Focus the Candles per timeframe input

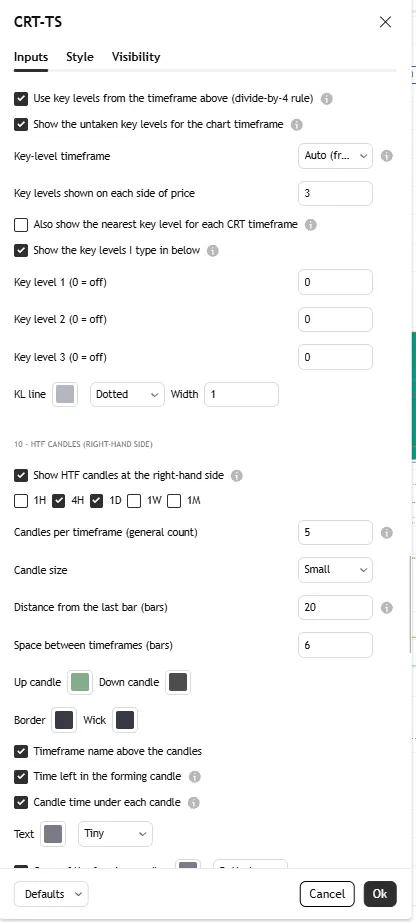pyautogui.click(x=335, y=533)
